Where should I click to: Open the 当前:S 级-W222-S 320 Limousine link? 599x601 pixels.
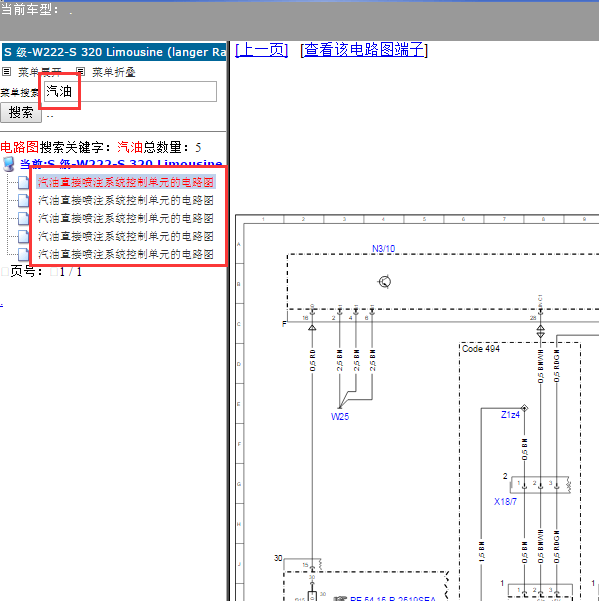[121, 164]
